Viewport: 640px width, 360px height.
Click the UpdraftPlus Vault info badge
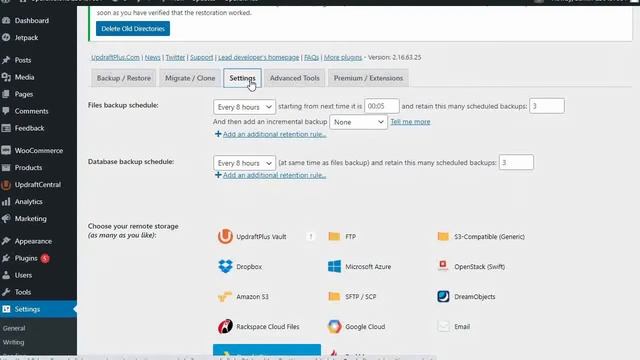tap(311, 236)
